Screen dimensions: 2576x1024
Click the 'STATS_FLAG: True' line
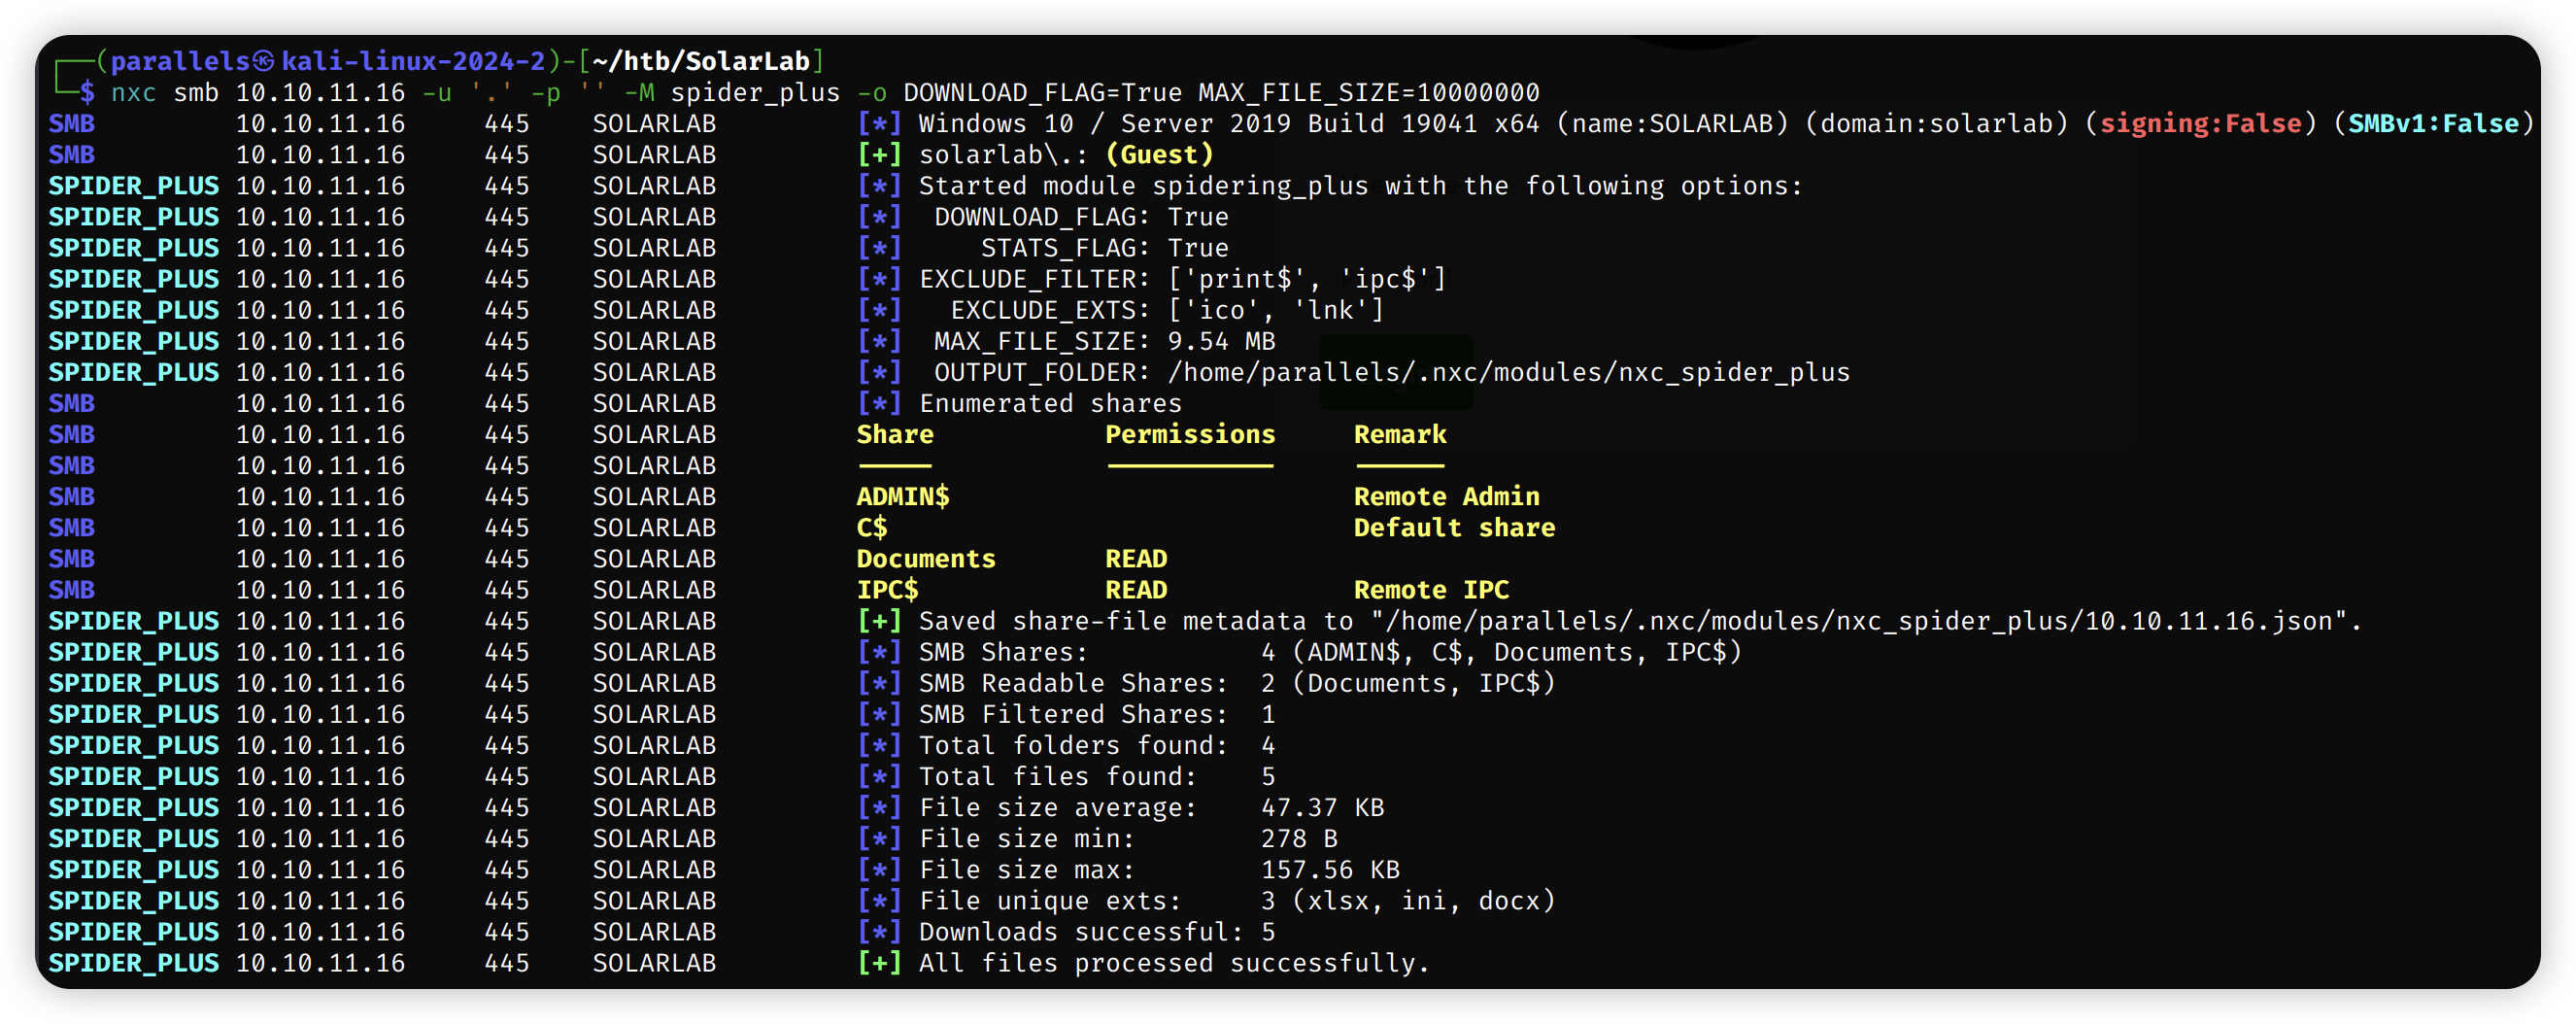1104,247
